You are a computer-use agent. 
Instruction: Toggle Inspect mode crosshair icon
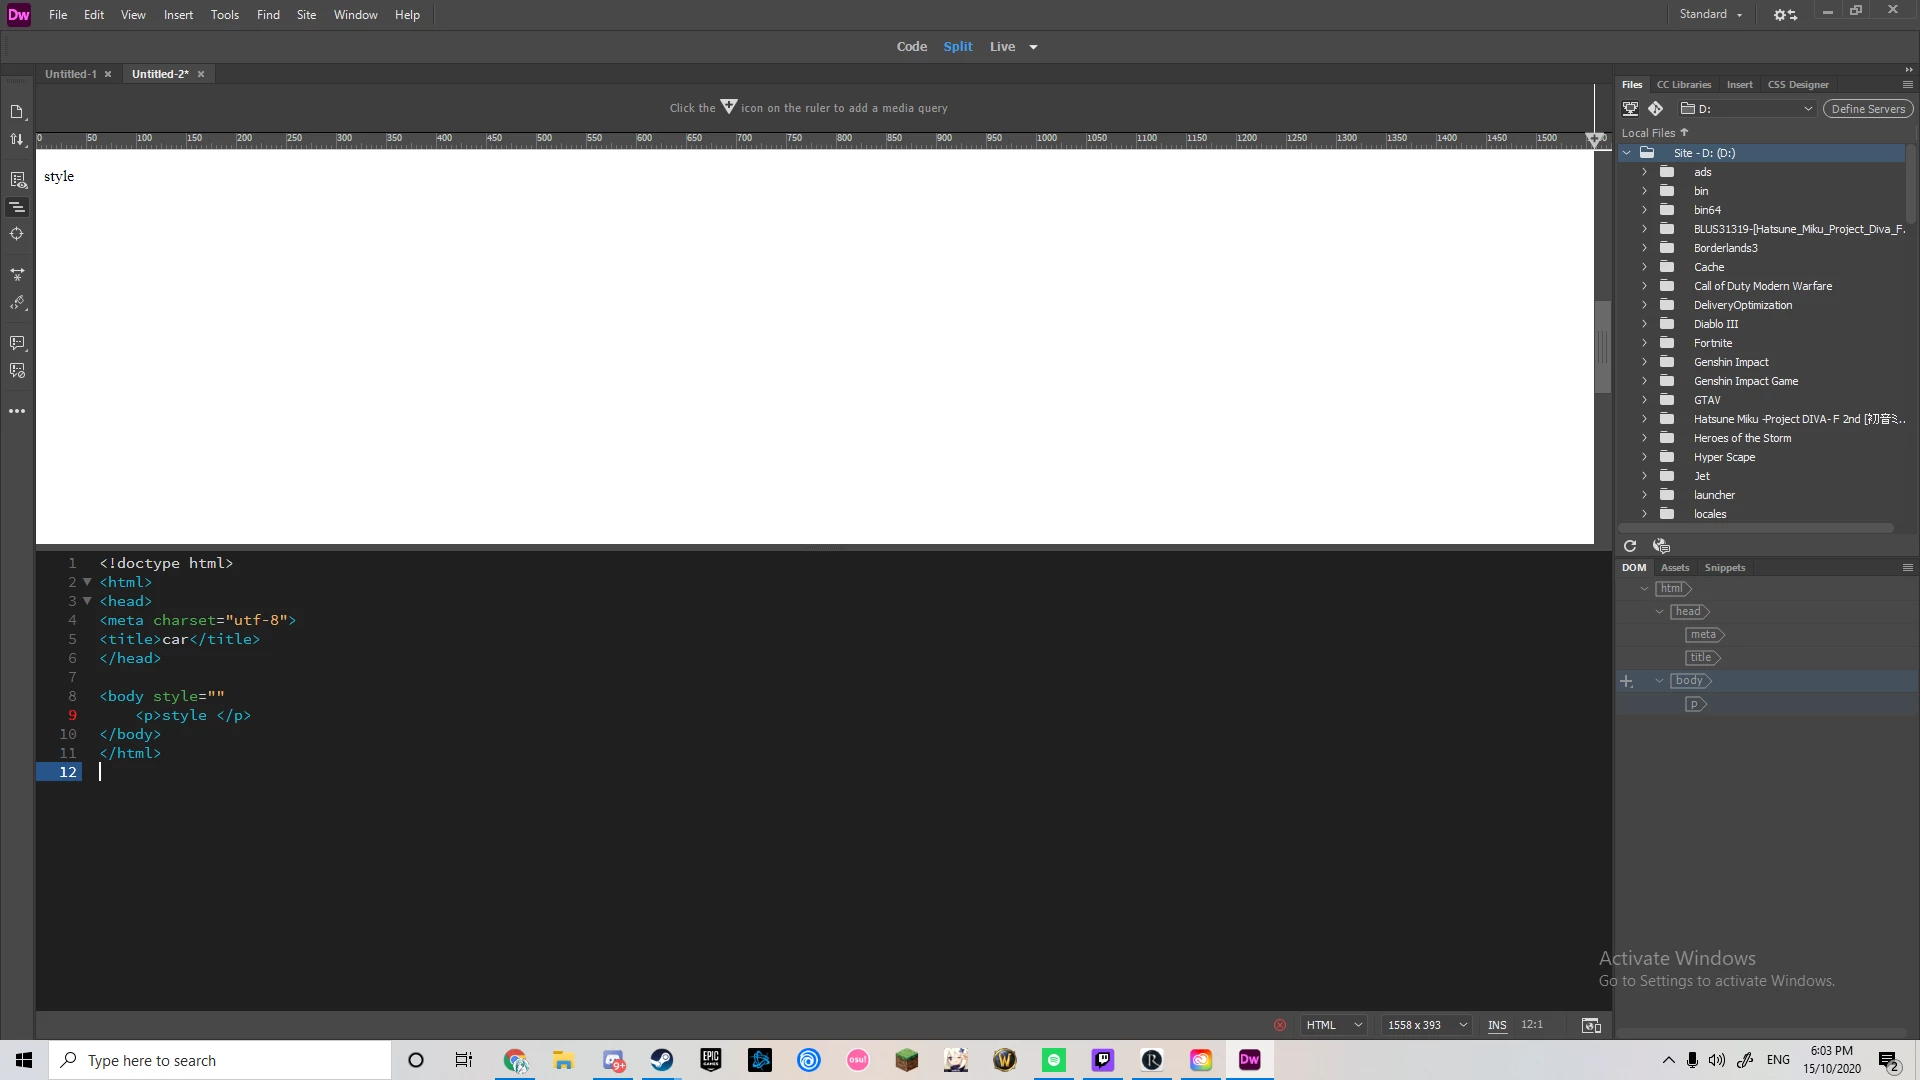tap(17, 234)
